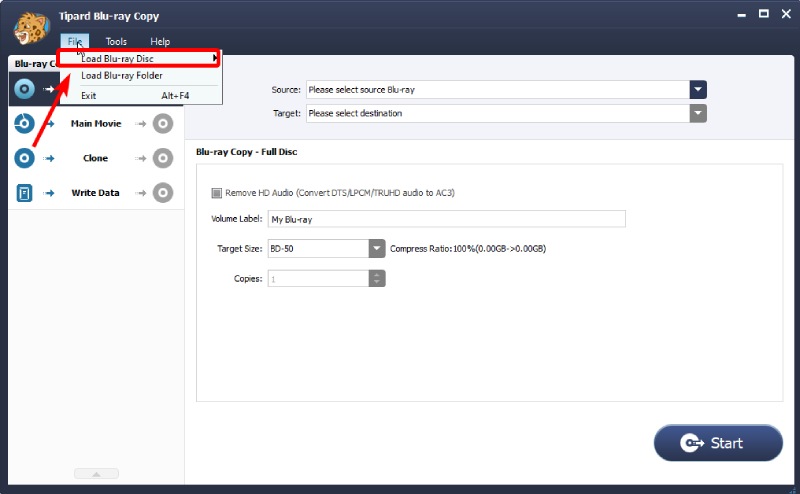Open the Tools menu

click(116, 41)
